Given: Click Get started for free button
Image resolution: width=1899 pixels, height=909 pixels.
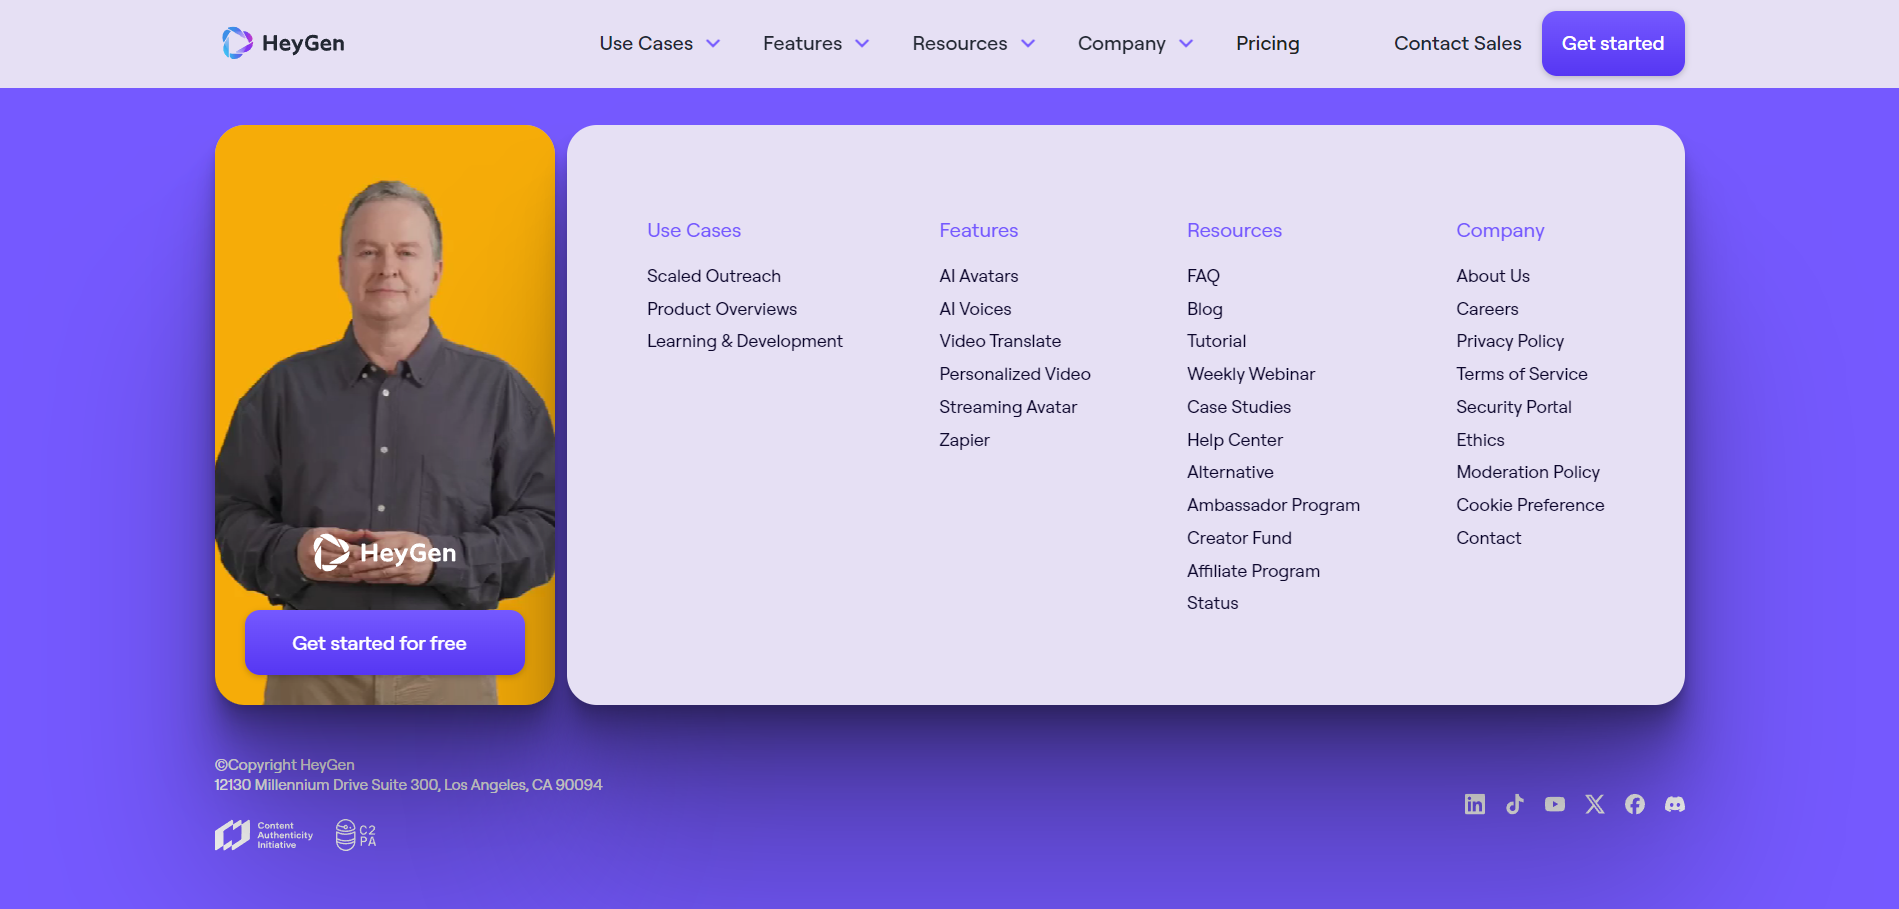Looking at the screenshot, I should coord(385,642).
